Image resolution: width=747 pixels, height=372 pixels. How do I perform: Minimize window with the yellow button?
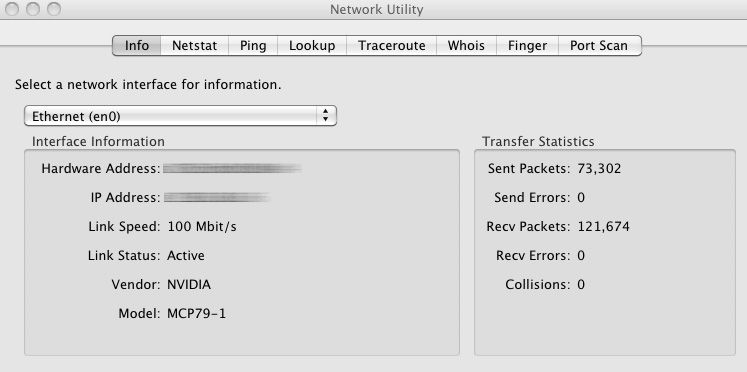[x=33, y=9]
